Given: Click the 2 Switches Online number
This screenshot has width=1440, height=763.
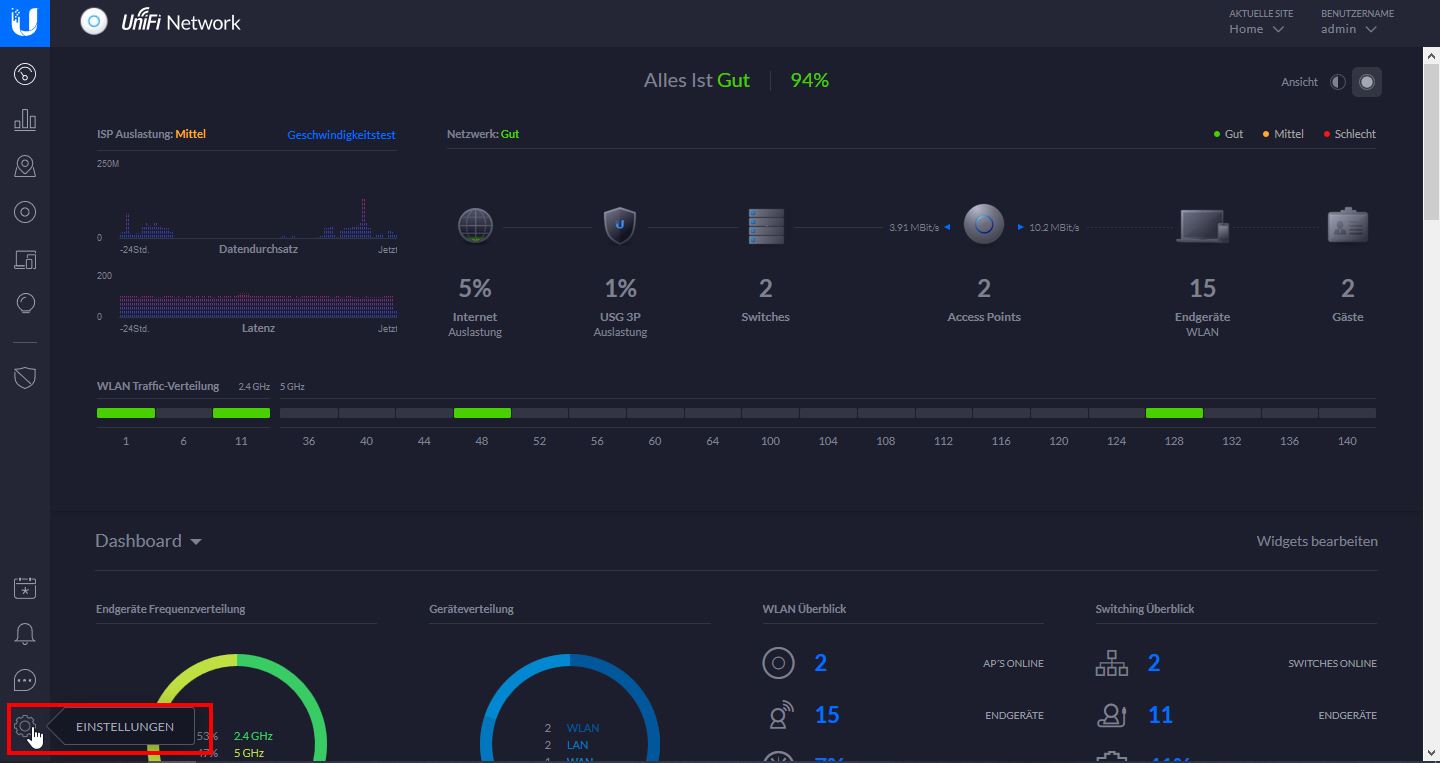Looking at the screenshot, I should 1153,663.
